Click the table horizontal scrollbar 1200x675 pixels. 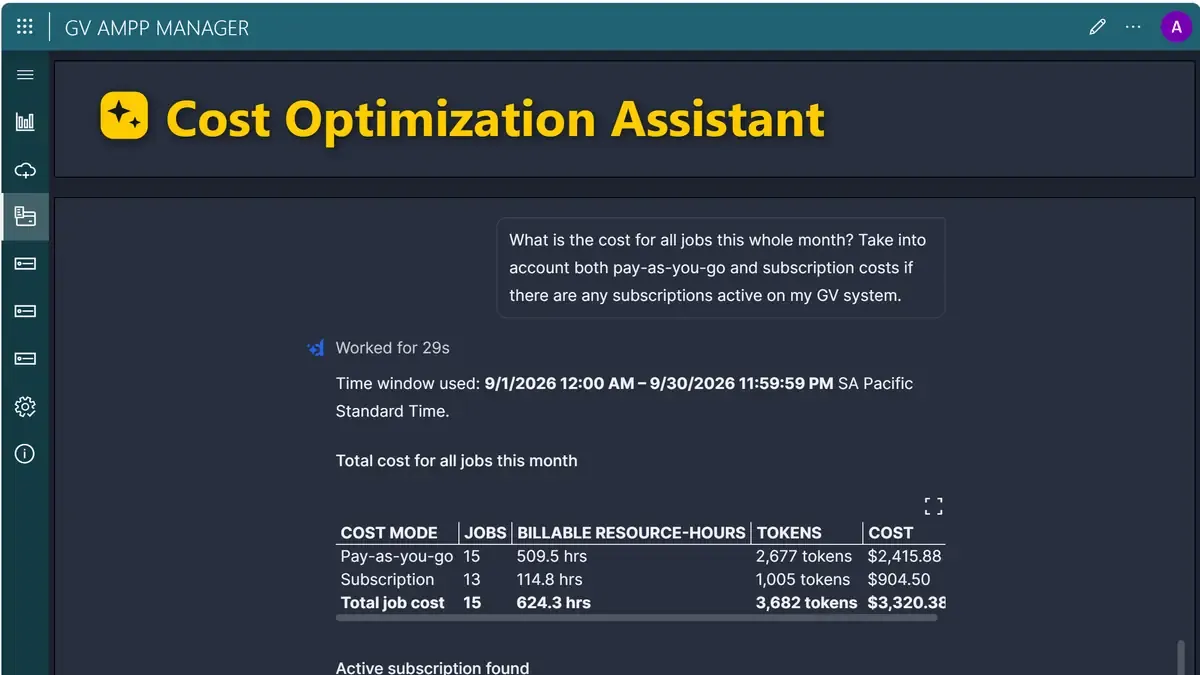[636, 618]
